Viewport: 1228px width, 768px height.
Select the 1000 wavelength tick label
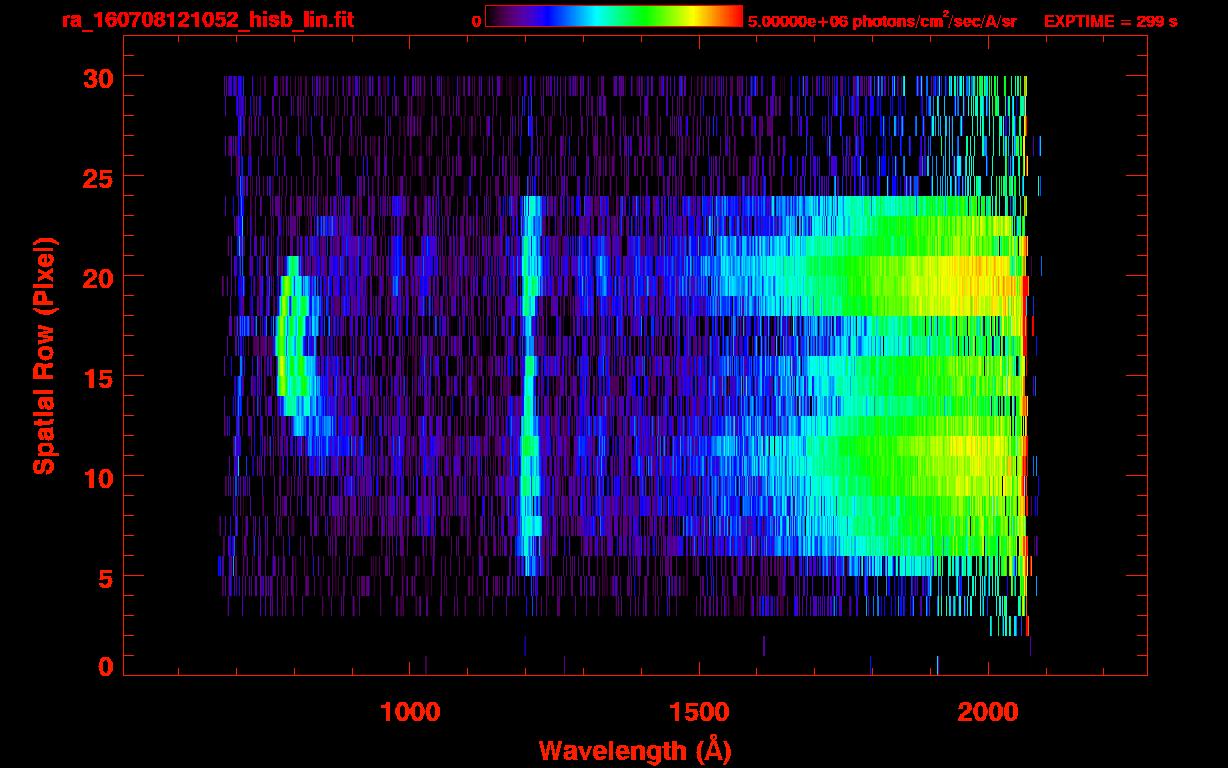click(x=410, y=712)
